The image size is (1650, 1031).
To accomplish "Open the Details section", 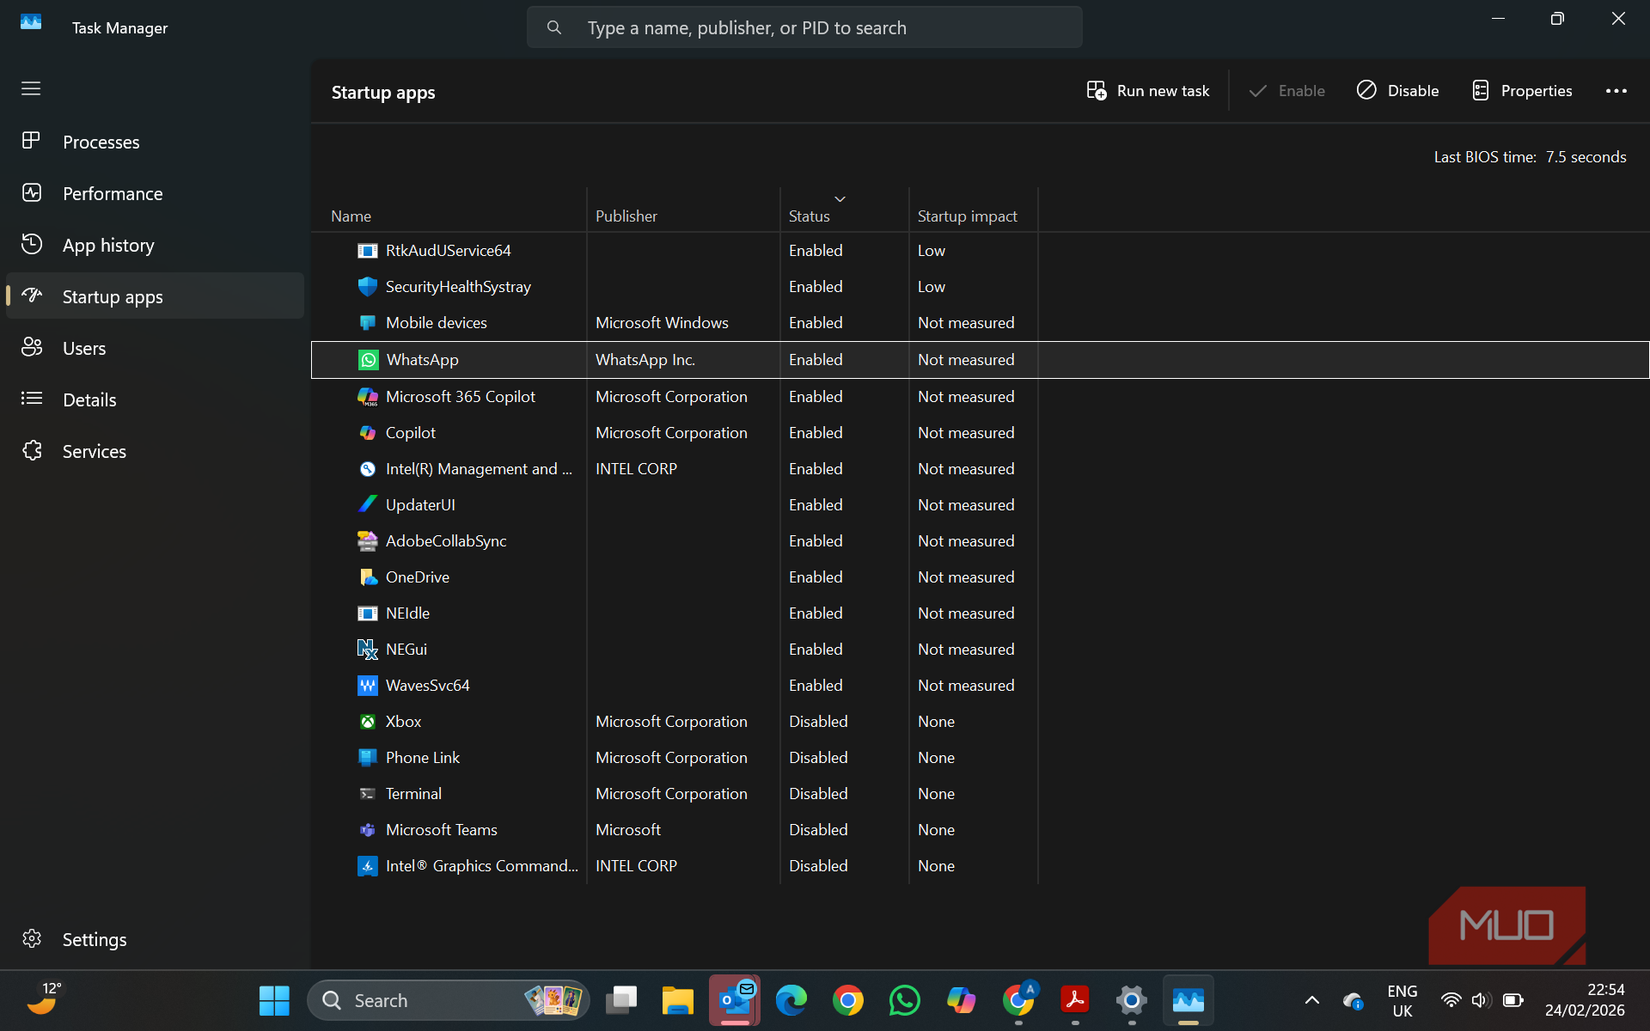I will pos(90,399).
